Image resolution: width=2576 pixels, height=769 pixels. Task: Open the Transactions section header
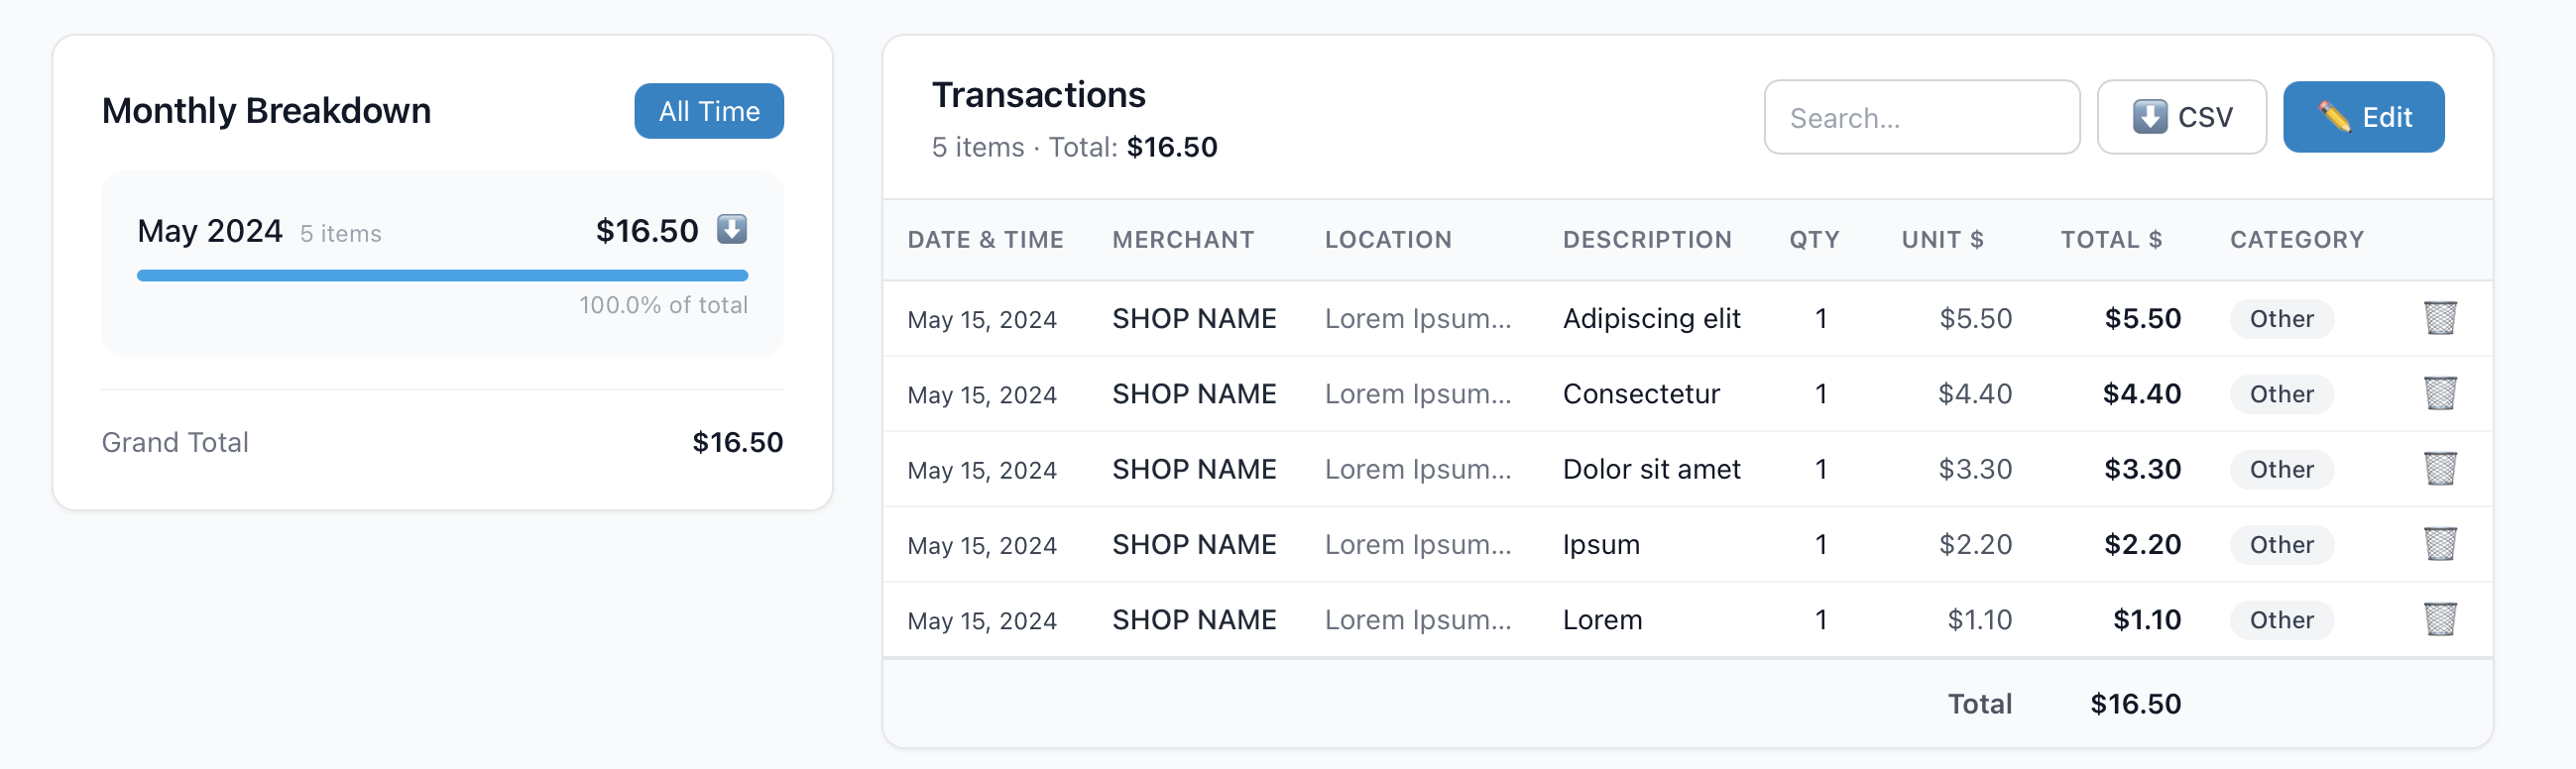(x=1038, y=94)
